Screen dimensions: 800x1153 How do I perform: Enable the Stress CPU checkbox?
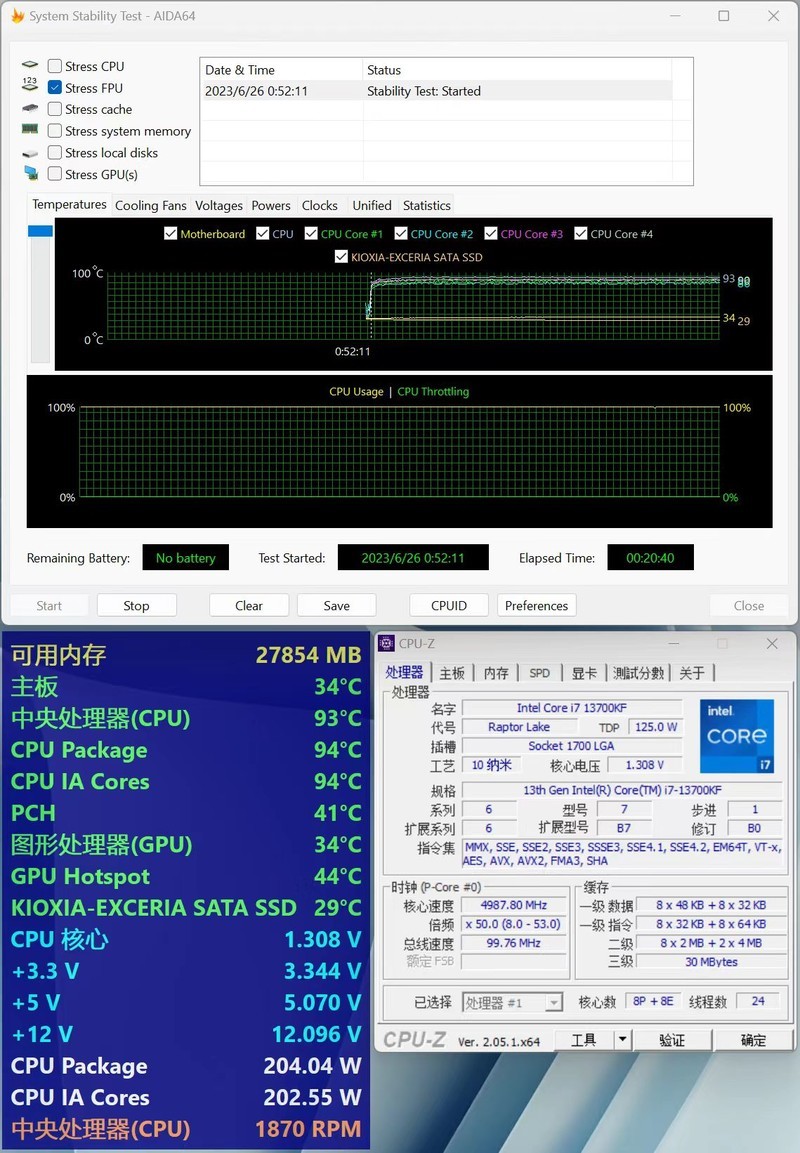click(55, 65)
